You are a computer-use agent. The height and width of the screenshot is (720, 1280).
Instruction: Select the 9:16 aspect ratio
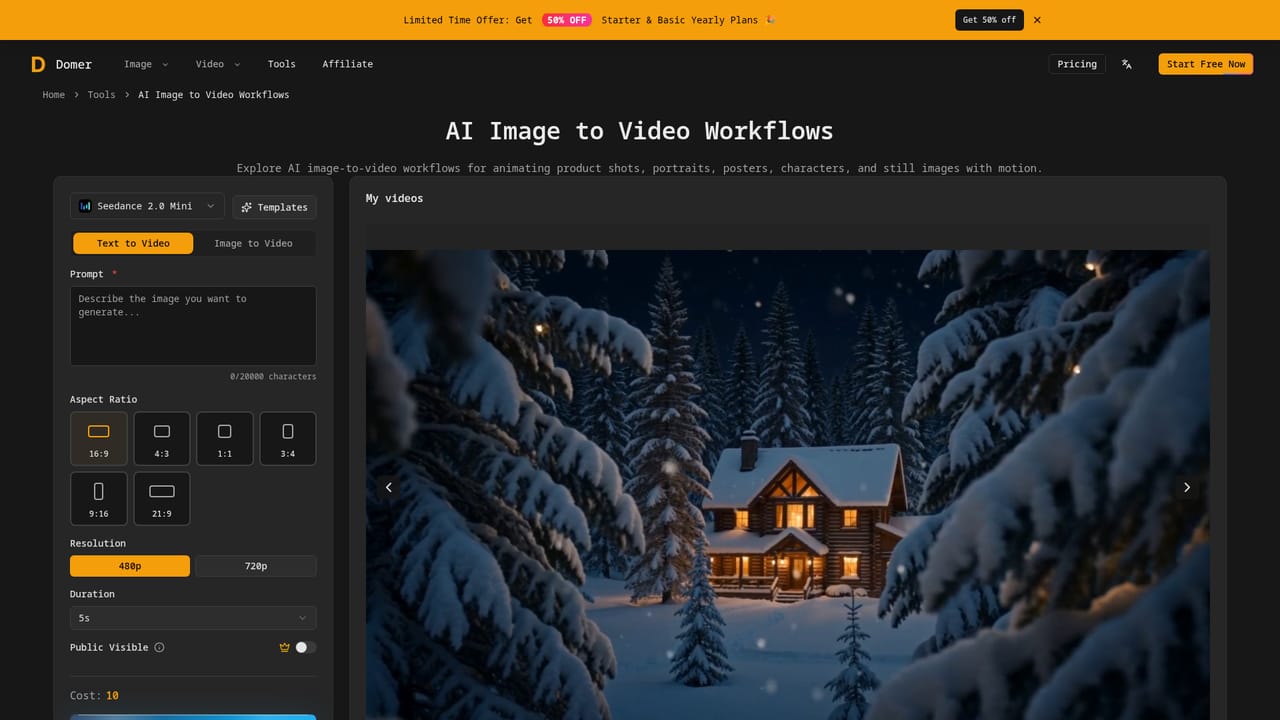tap(99, 498)
